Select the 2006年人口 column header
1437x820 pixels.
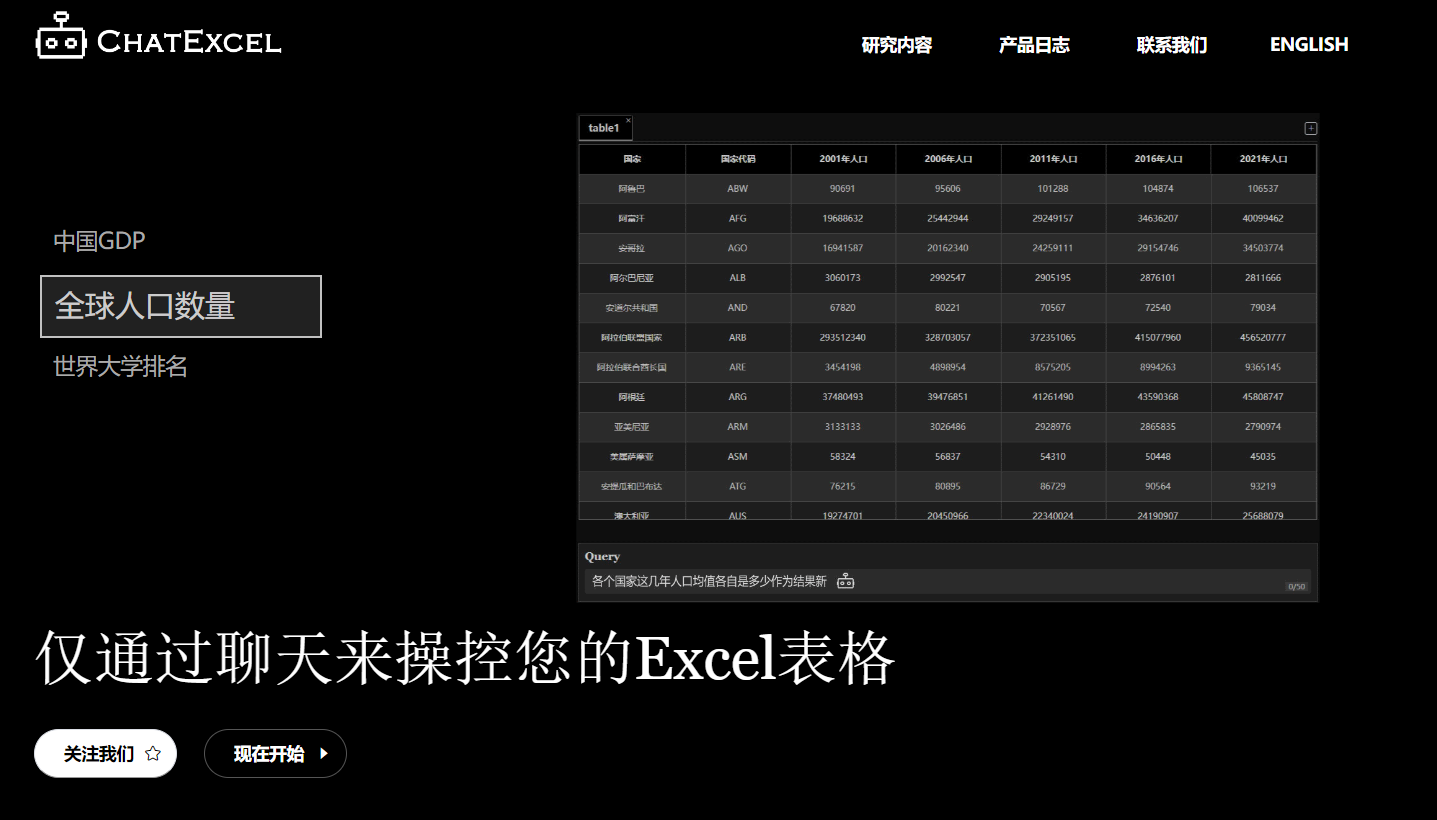[x=948, y=159]
